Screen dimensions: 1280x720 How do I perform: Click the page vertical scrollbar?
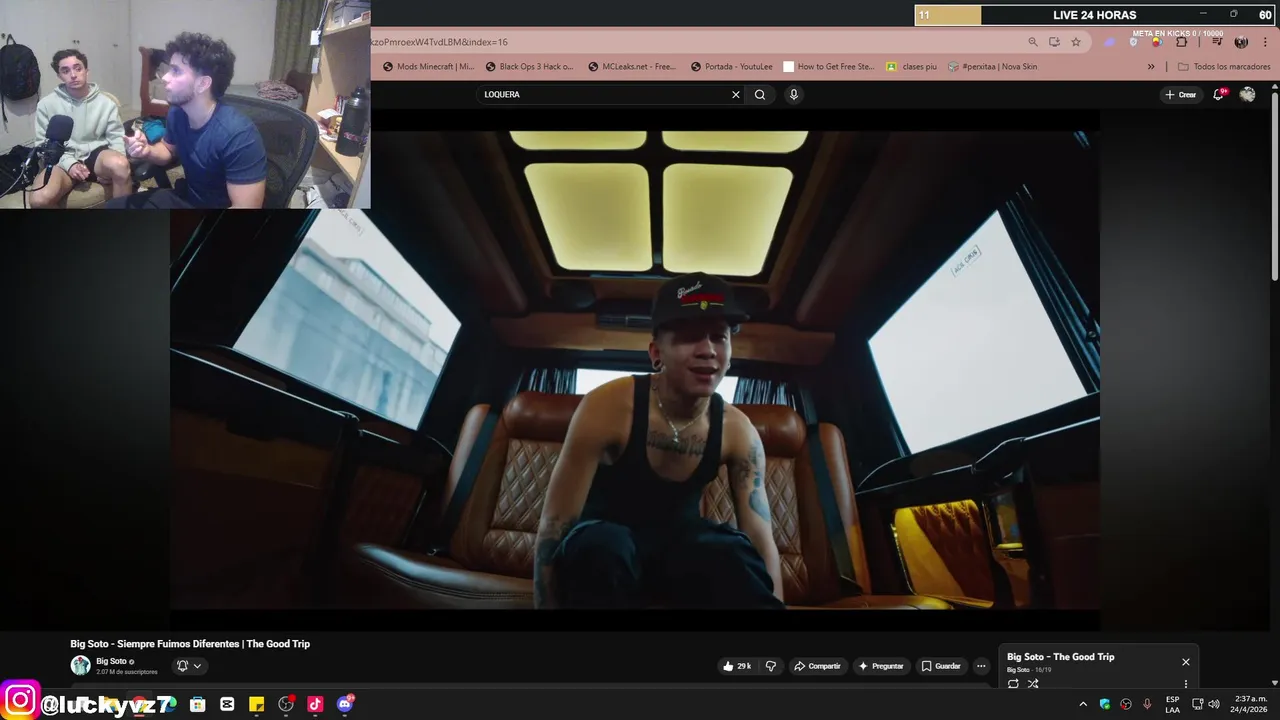point(1274,185)
